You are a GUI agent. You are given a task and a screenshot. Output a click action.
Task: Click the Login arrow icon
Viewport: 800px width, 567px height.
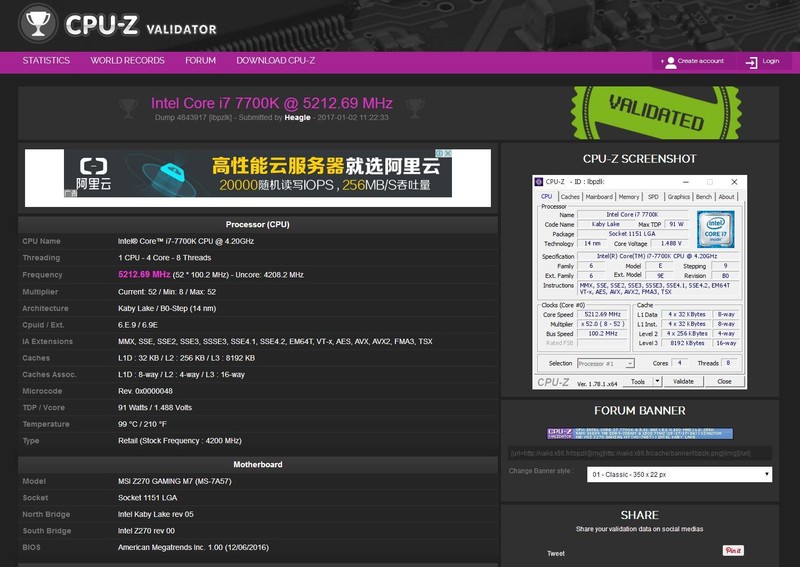click(752, 62)
